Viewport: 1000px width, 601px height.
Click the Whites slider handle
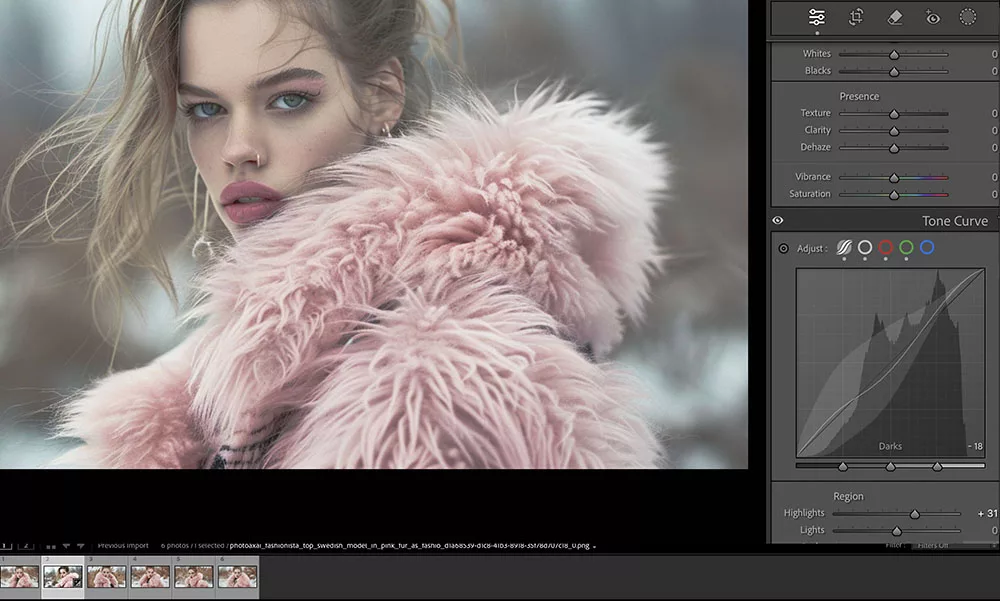point(894,56)
